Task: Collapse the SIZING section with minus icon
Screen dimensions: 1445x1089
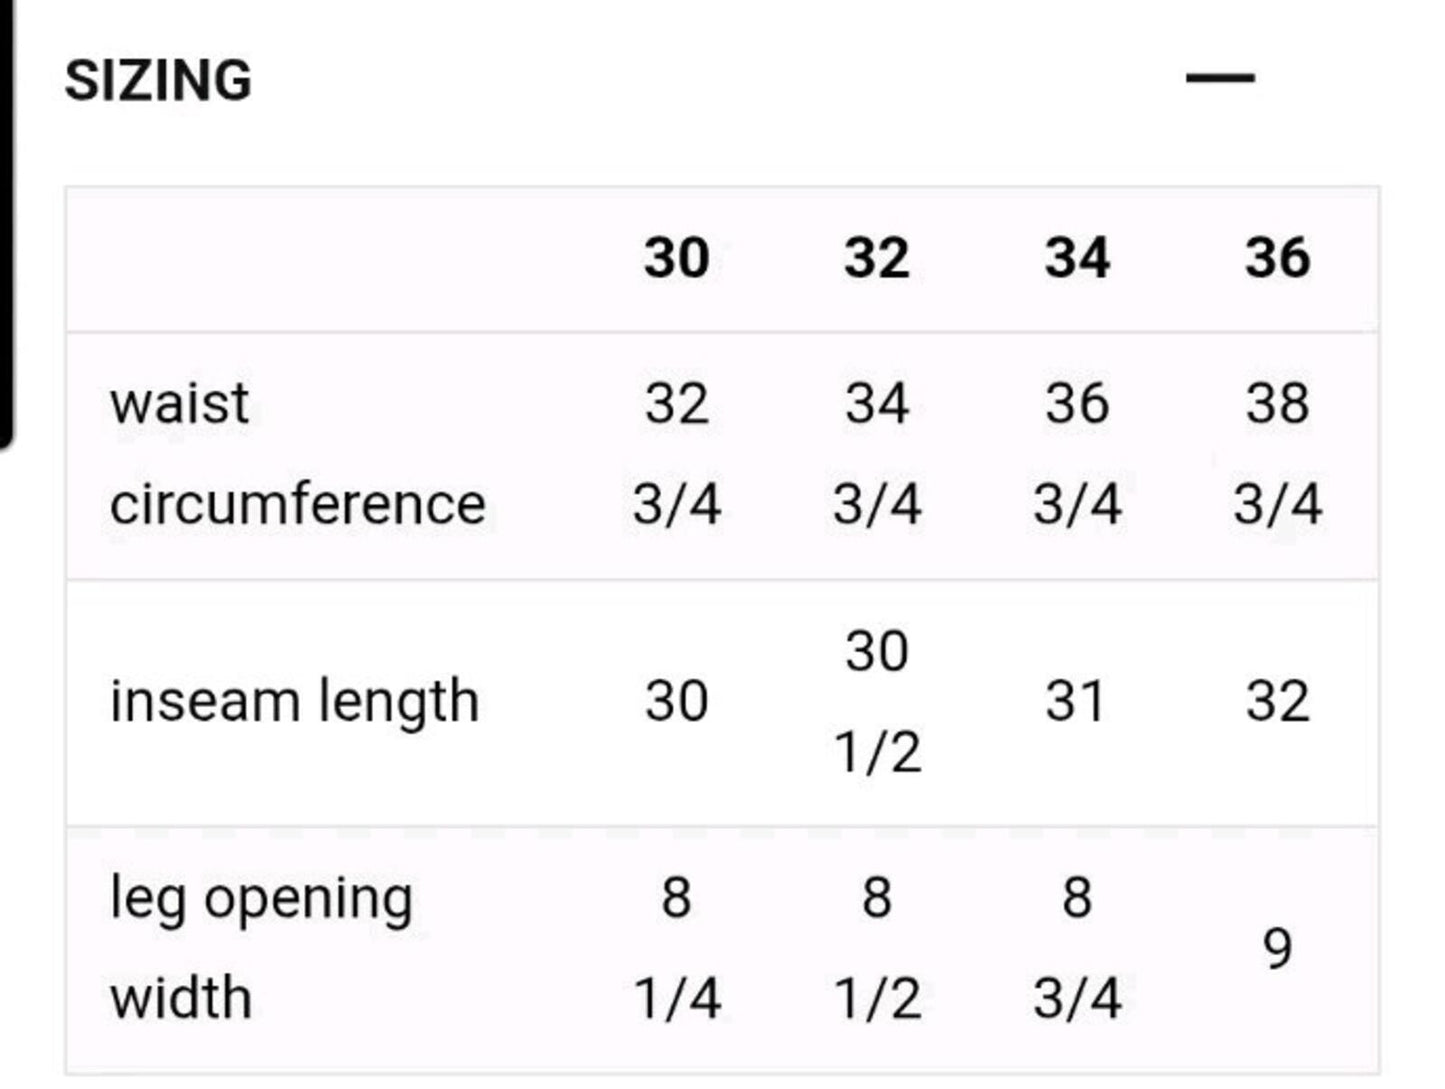Action: point(1220,78)
